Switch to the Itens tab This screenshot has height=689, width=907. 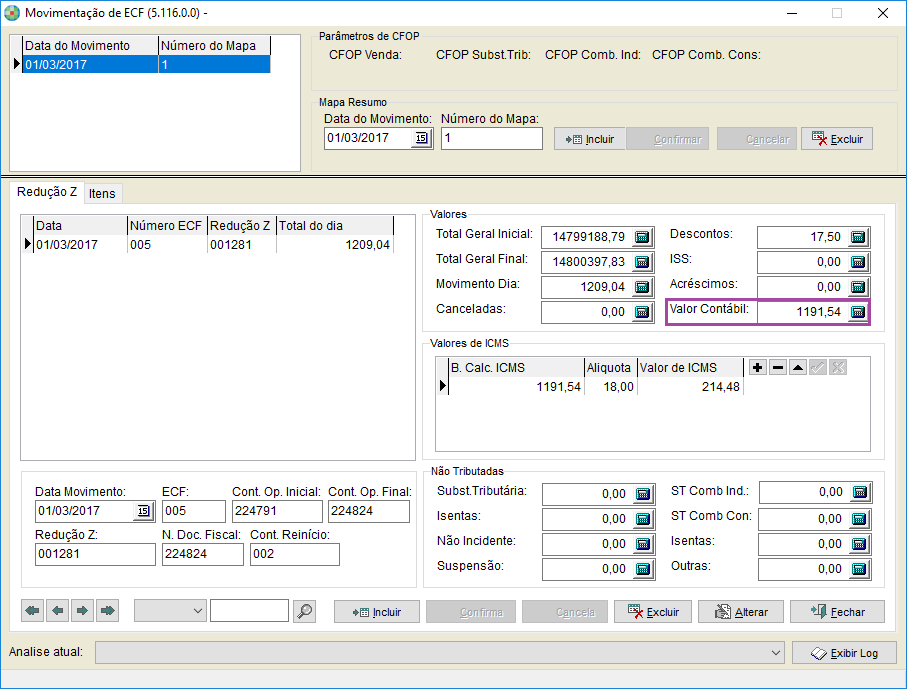pos(102,193)
